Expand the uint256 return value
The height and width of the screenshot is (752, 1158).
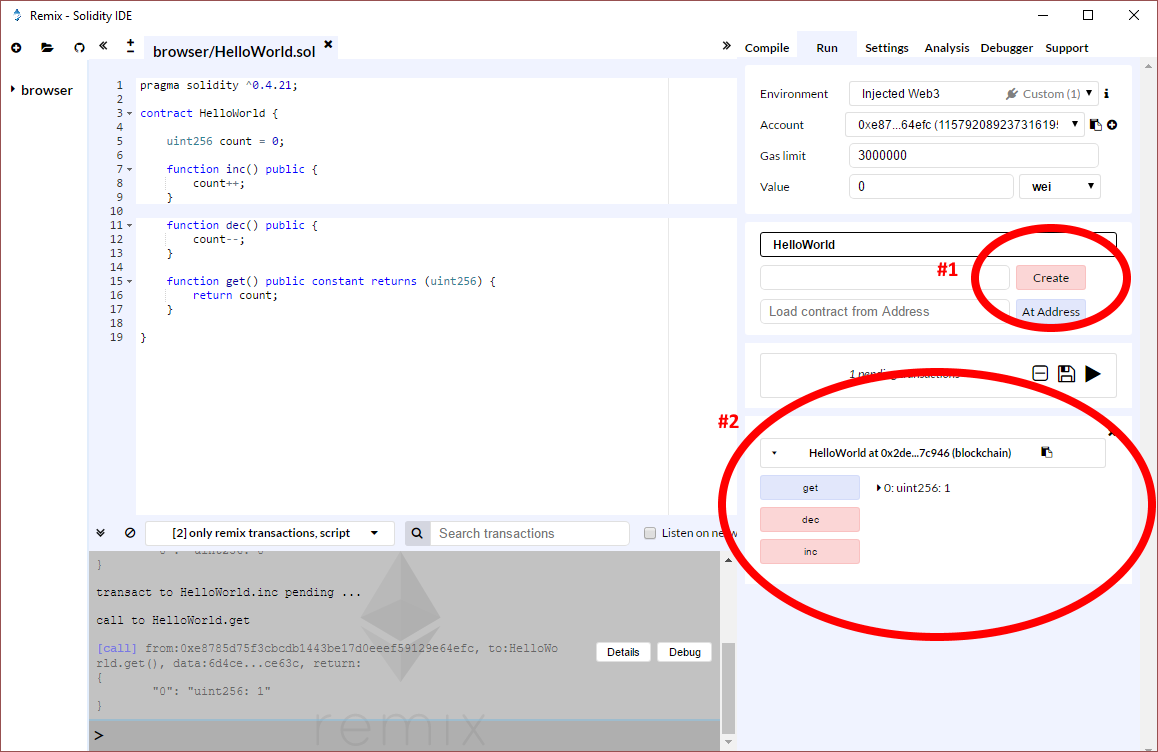coord(878,488)
